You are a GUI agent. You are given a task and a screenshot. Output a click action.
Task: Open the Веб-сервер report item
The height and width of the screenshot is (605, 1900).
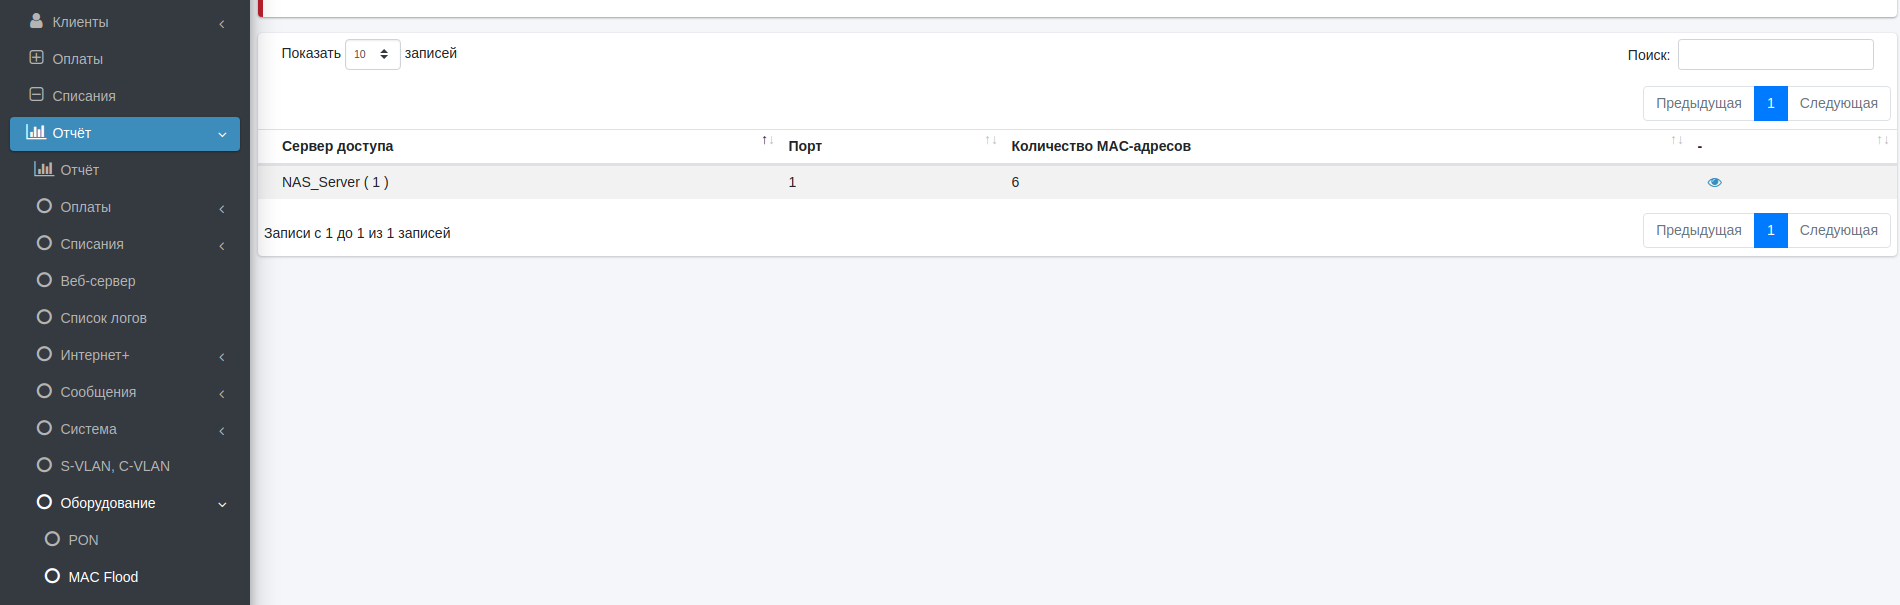coord(98,281)
